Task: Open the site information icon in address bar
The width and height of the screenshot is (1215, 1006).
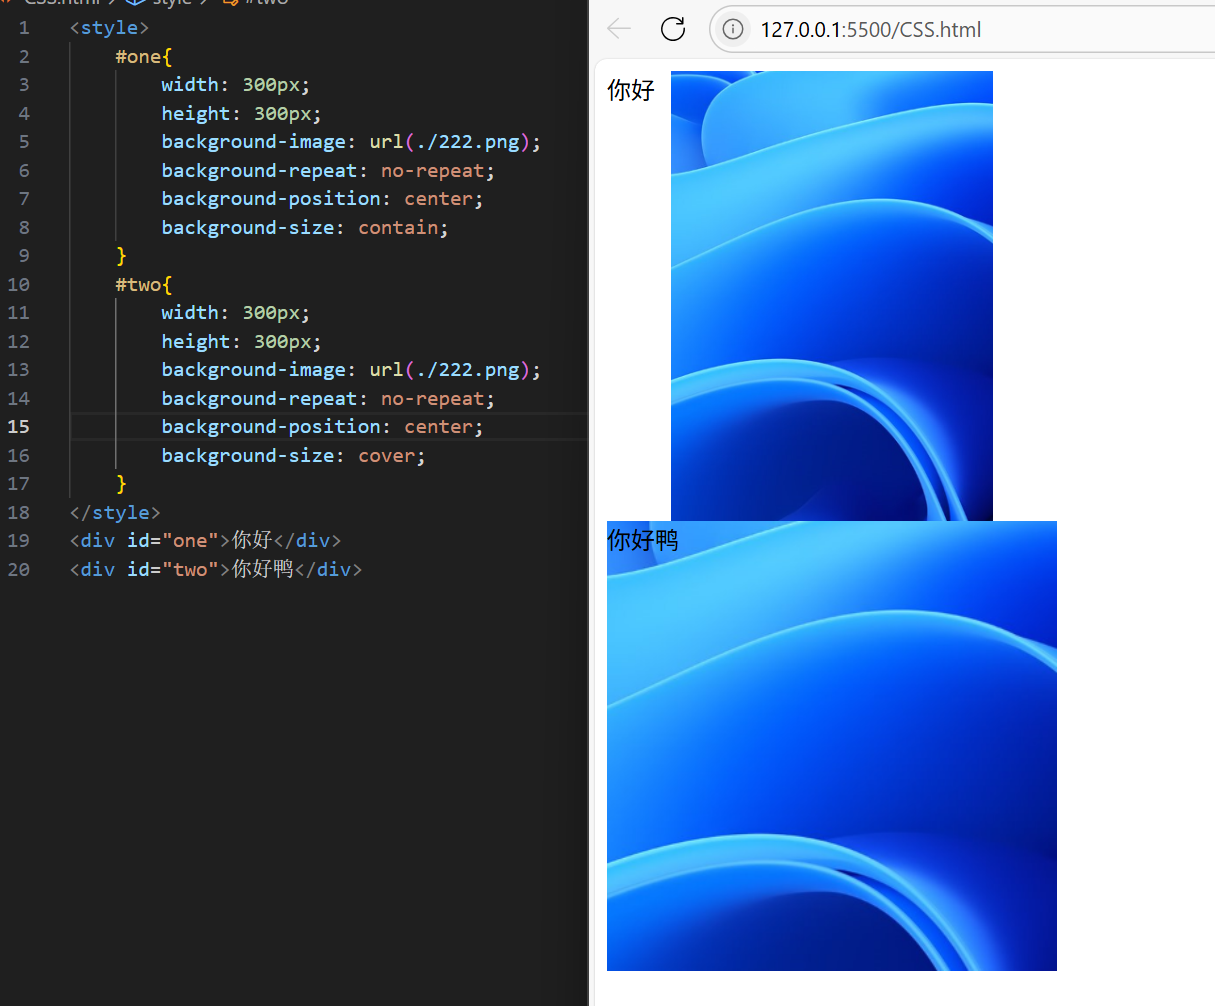Action: point(733,29)
